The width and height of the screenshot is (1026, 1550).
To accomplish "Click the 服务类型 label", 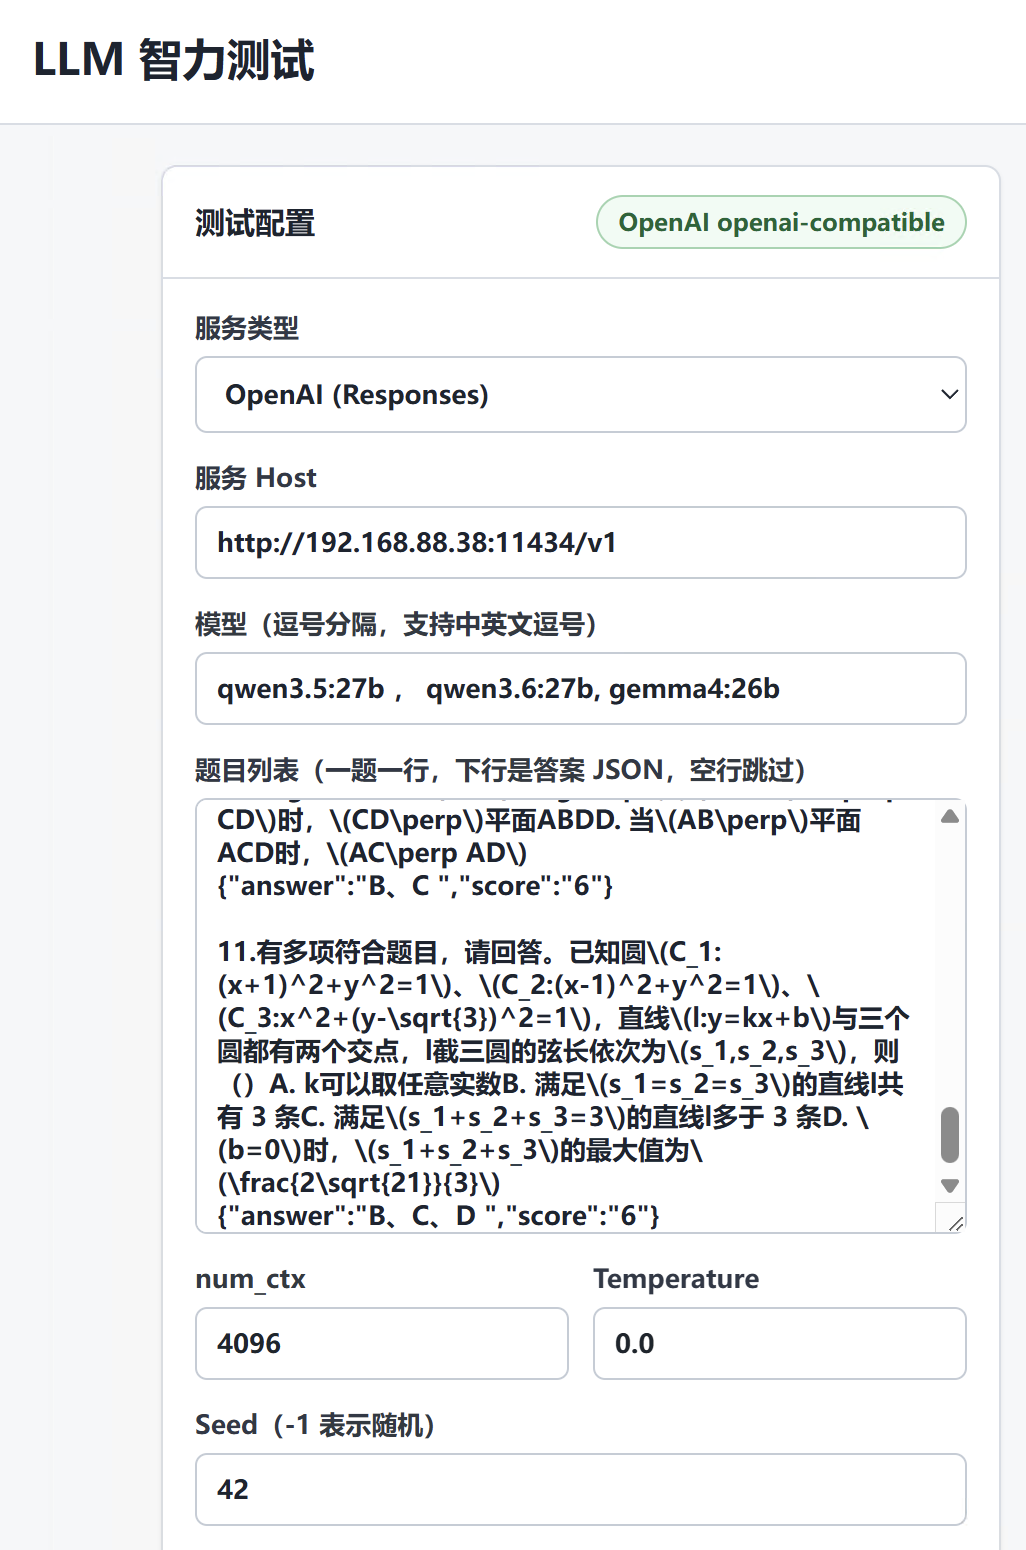I will (247, 328).
